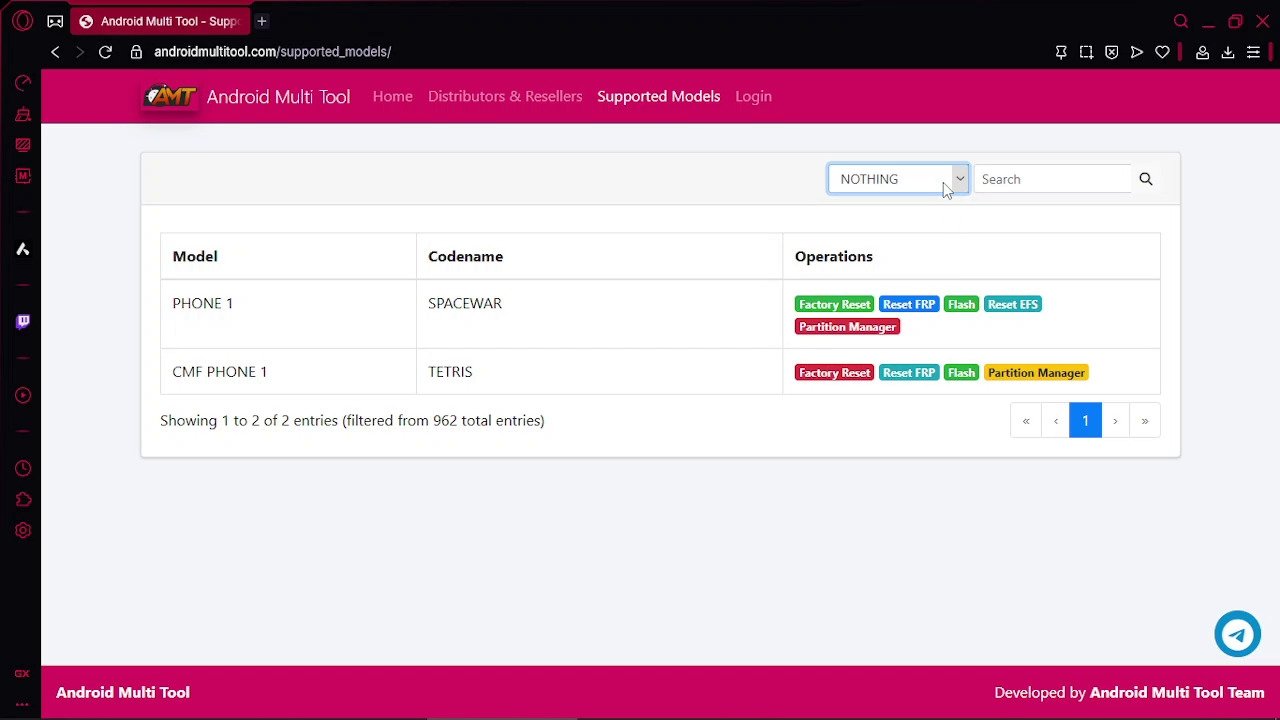Bookmark page with the heart icon
The height and width of the screenshot is (720, 1280).
[1162, 52]
